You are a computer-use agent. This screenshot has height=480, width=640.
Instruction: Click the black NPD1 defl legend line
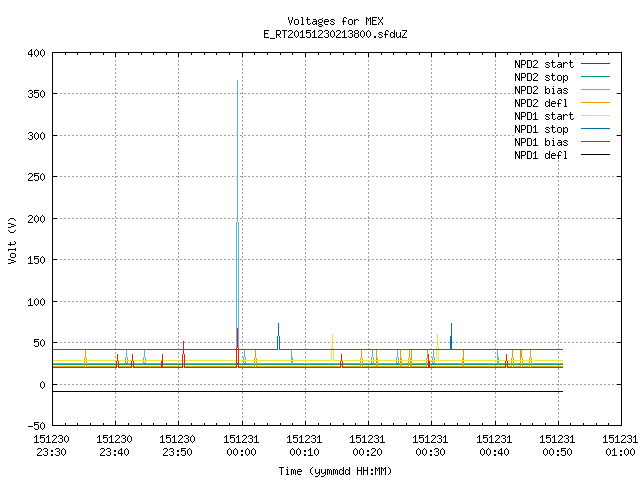(595, 155)
